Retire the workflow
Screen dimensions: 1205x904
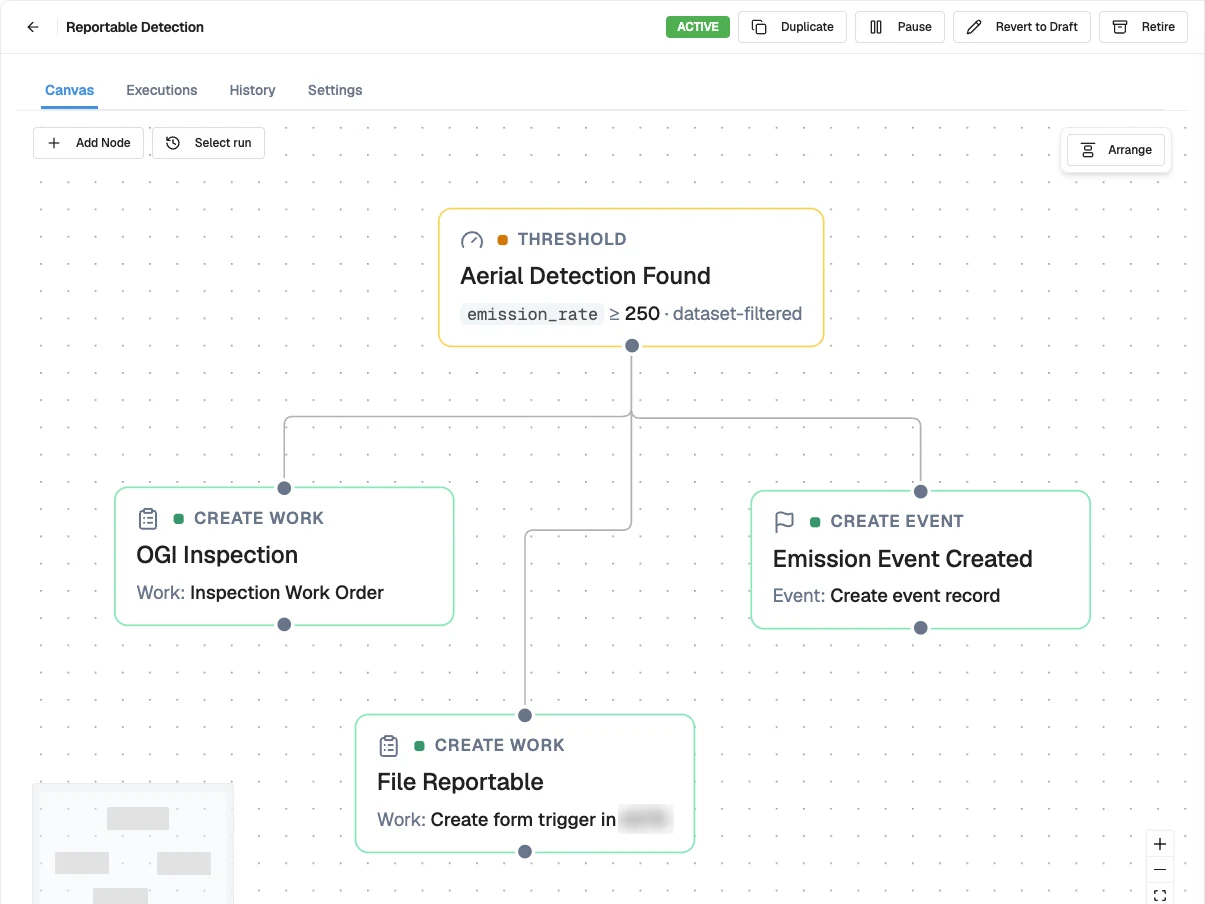[1143, 27]
